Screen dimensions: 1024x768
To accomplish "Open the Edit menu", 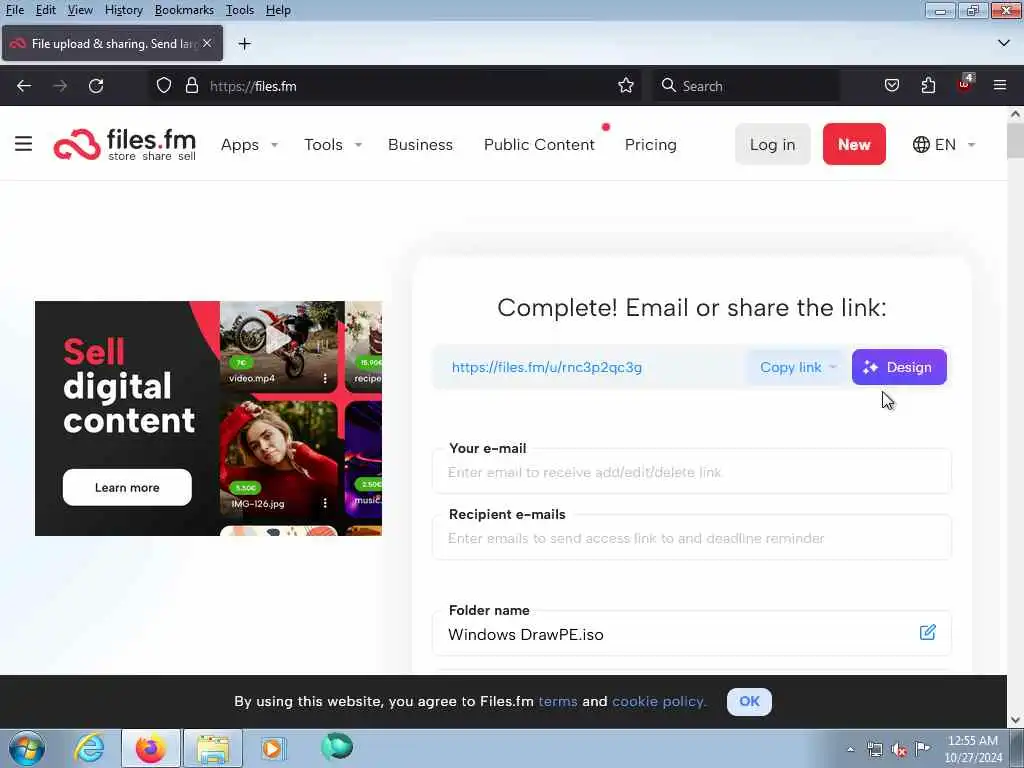I will 45,10.
